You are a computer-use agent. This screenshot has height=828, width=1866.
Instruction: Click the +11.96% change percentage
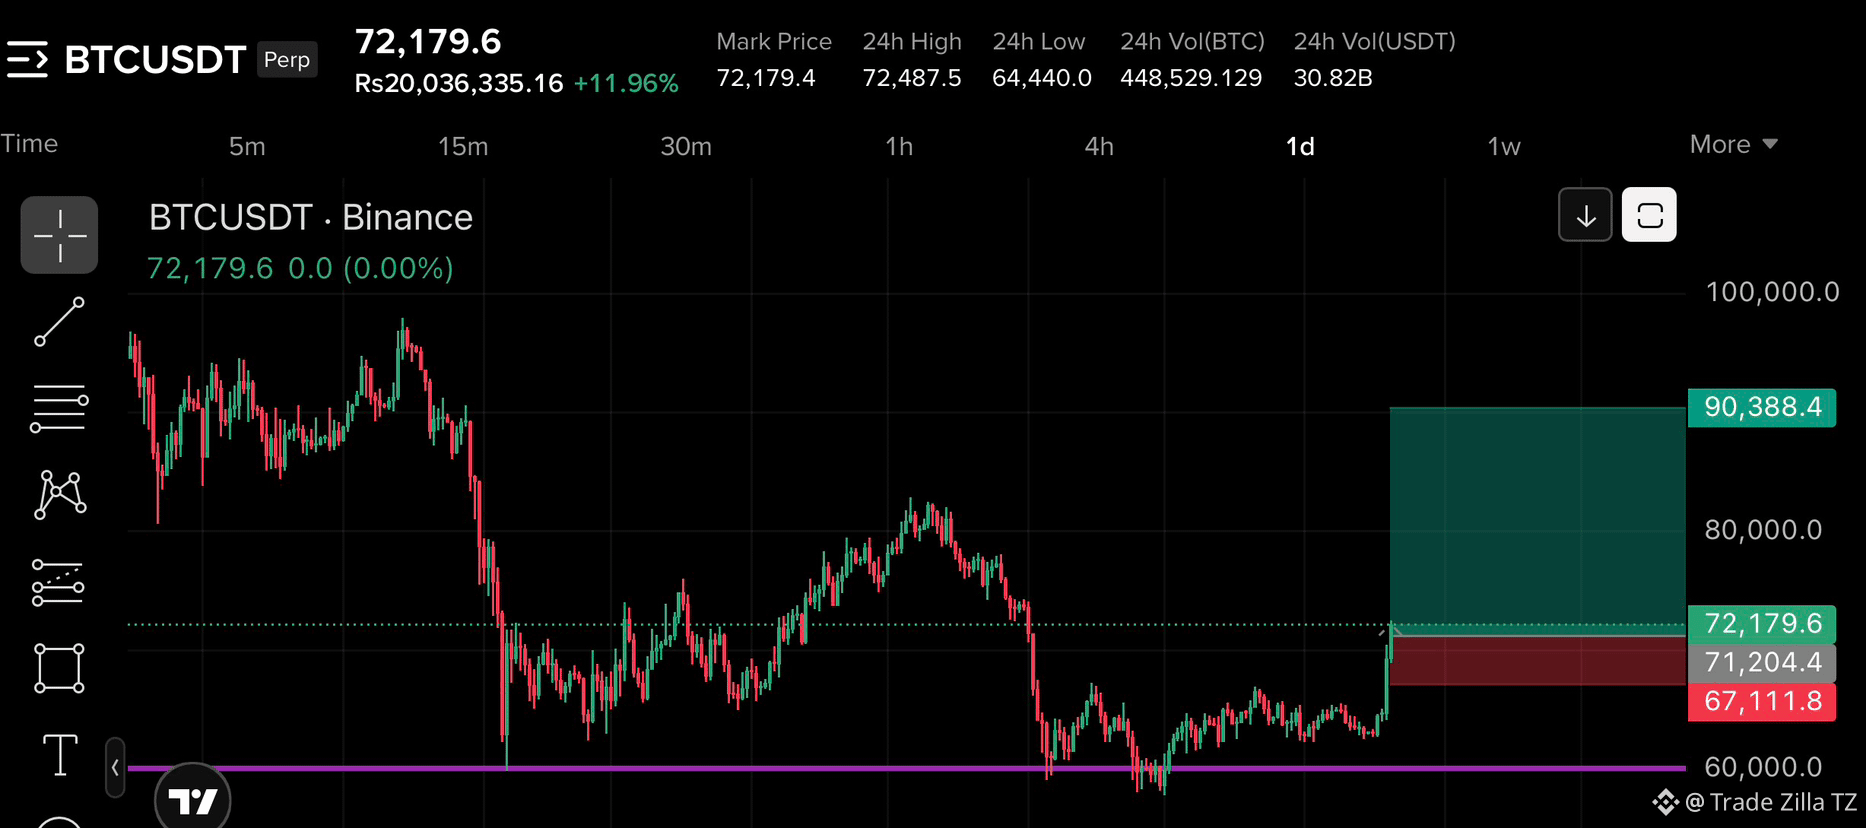(x=626, y=83)
